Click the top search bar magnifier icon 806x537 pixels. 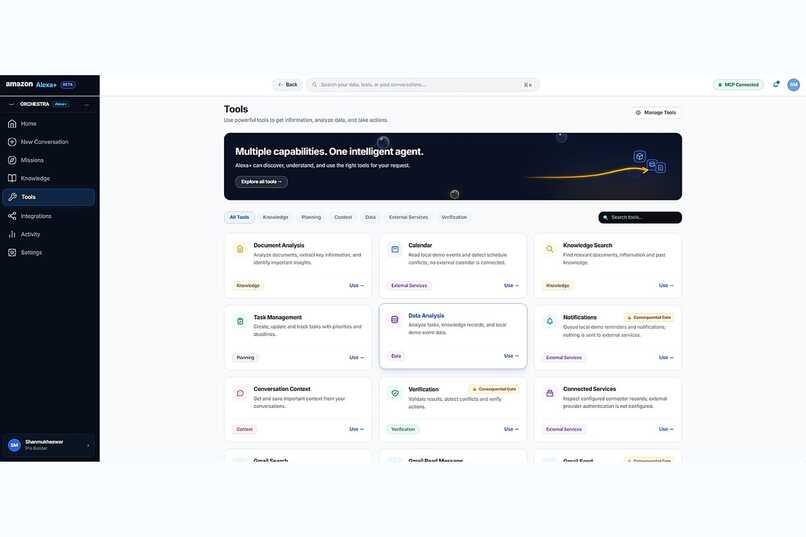(315, 85)
